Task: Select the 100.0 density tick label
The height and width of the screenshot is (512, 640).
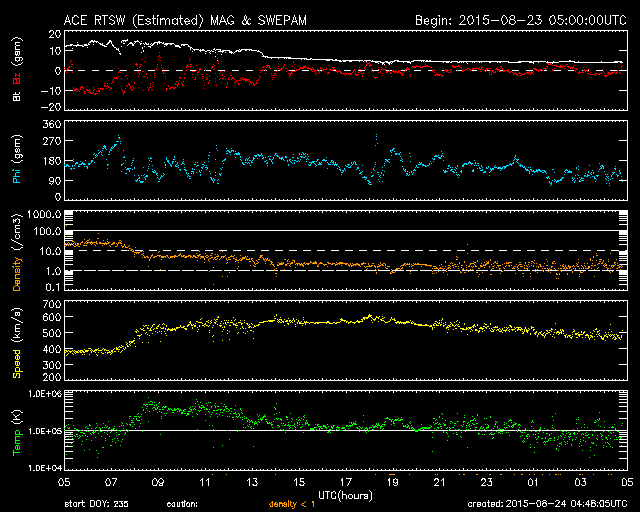Action: [47, 232]
